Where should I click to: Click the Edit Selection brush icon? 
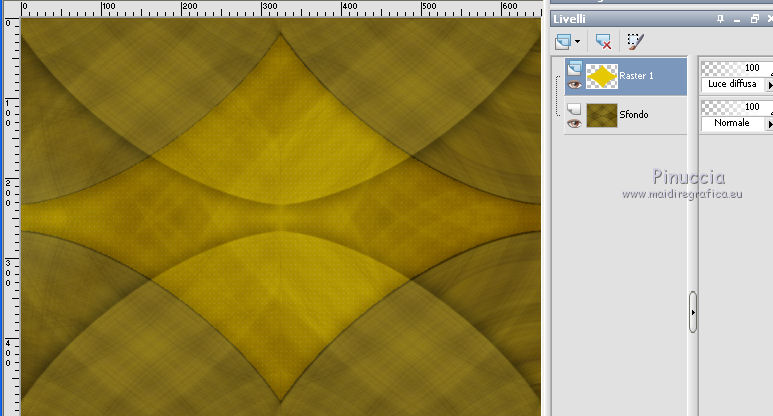635,41
